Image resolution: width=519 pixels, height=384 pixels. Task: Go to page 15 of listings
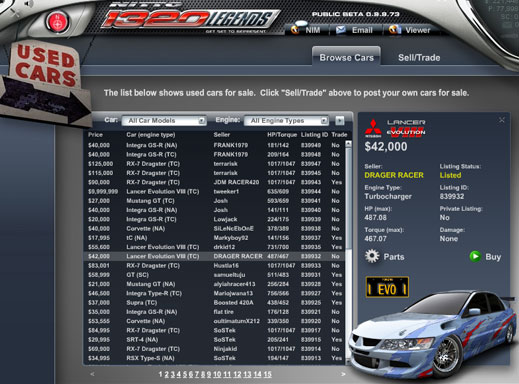267,374
